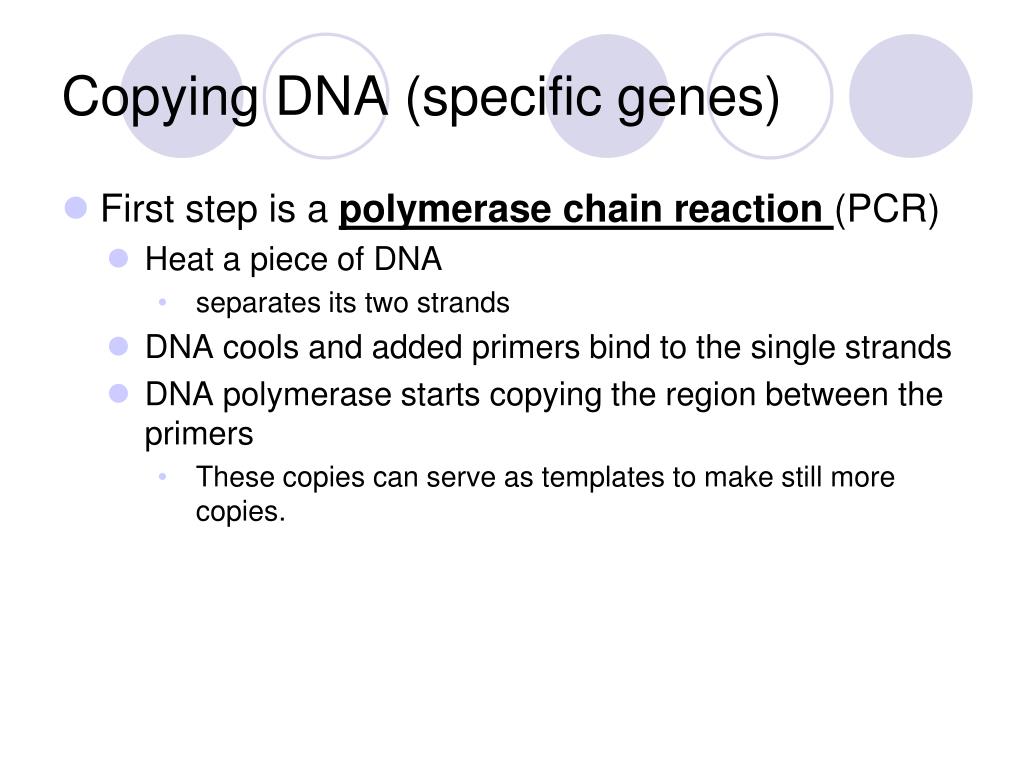Screen dimensions: 1024x768
Task: Click the line "DNA cools and added primers bind"
Action: click(x=548, y=347)
